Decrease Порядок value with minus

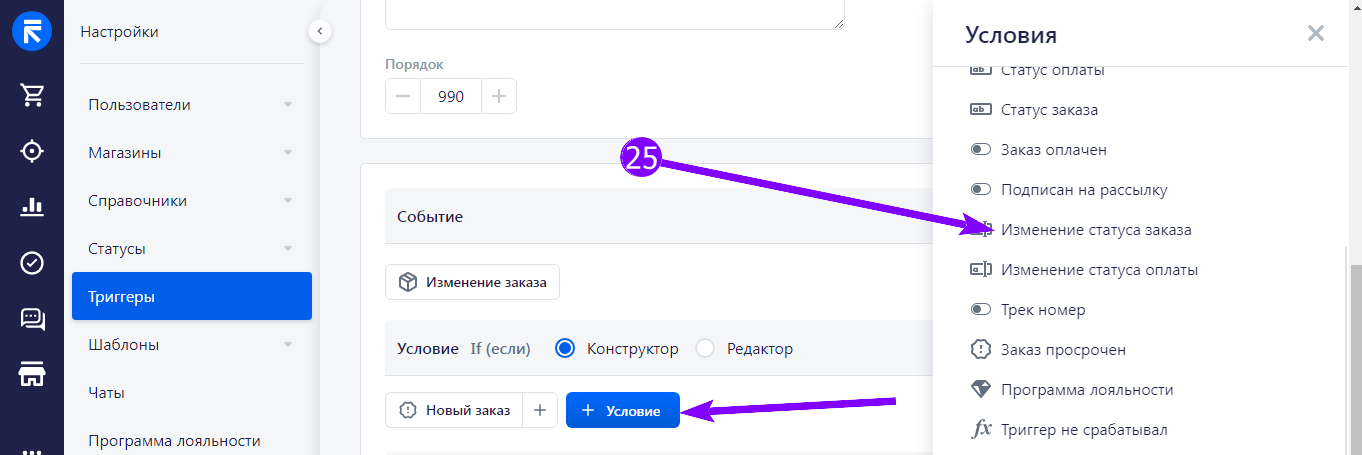pyautogui.click(x=403, y=97)
